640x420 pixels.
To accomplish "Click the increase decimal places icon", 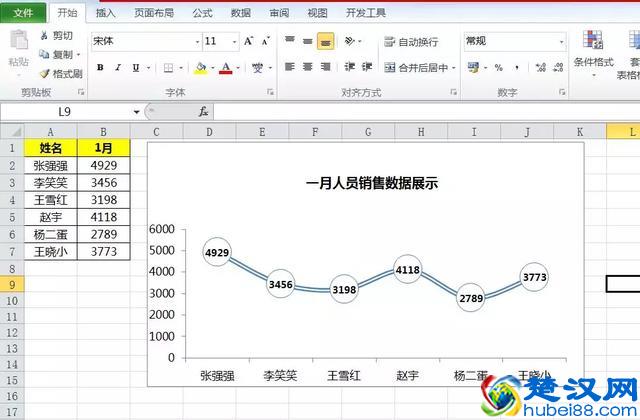I will click(541, 68).
